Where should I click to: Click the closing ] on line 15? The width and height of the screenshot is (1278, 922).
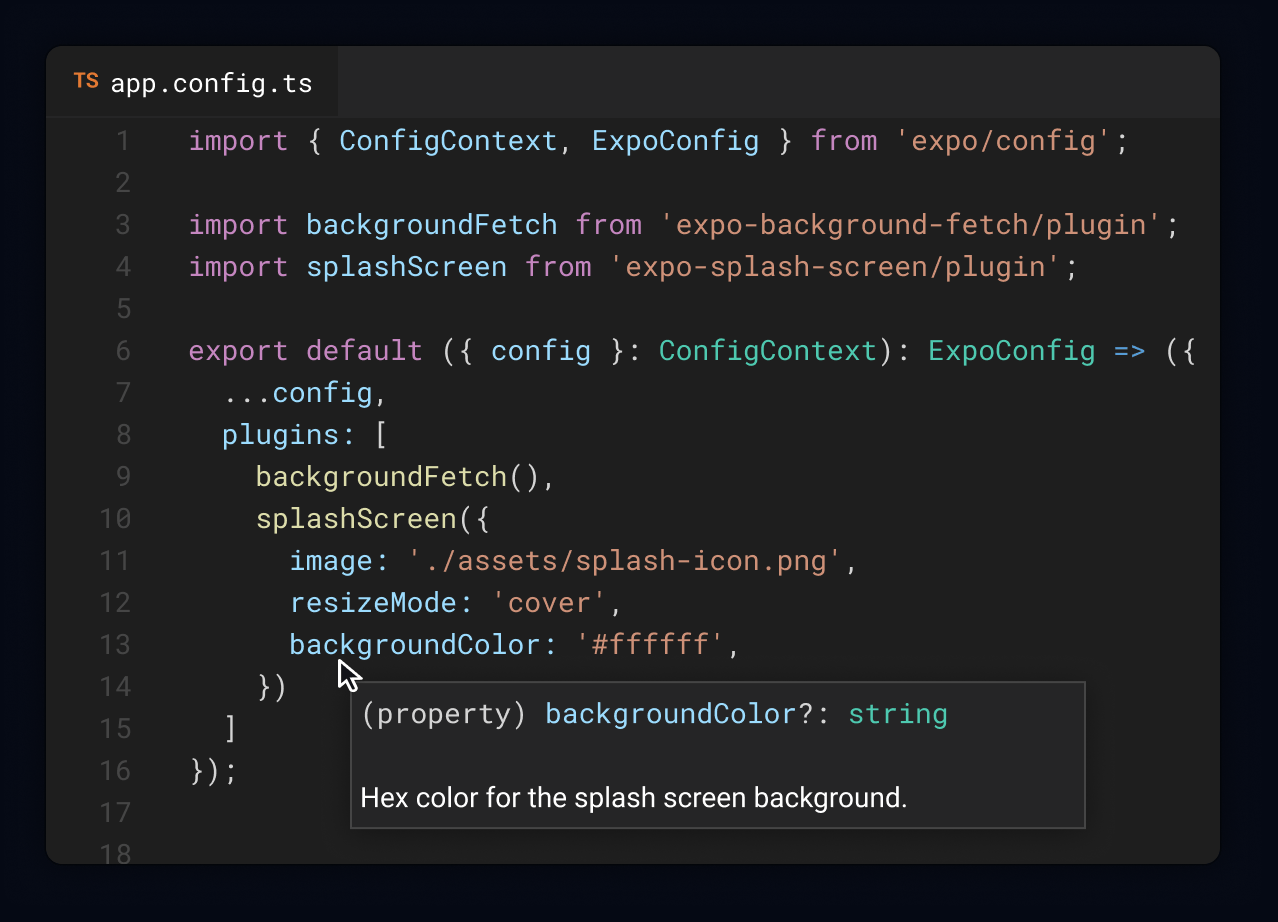tap(230, 729)
